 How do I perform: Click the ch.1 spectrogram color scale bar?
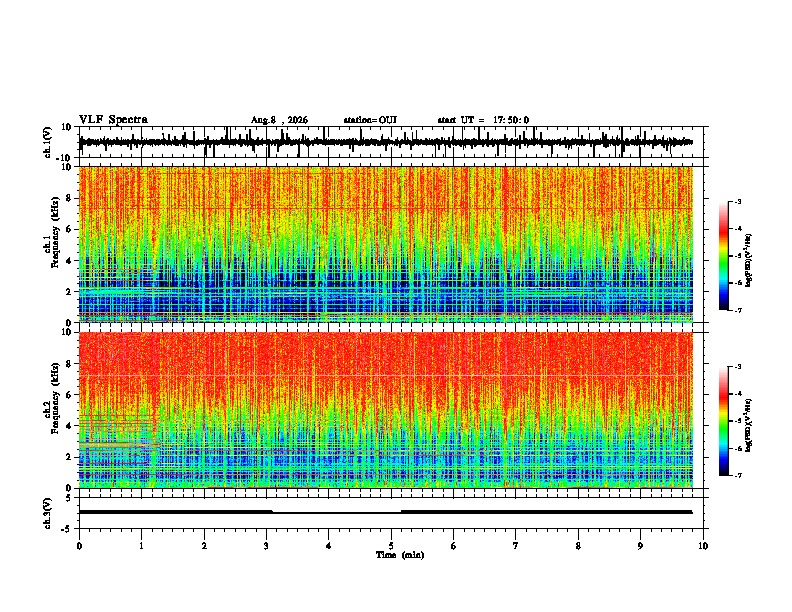[724, 256]
